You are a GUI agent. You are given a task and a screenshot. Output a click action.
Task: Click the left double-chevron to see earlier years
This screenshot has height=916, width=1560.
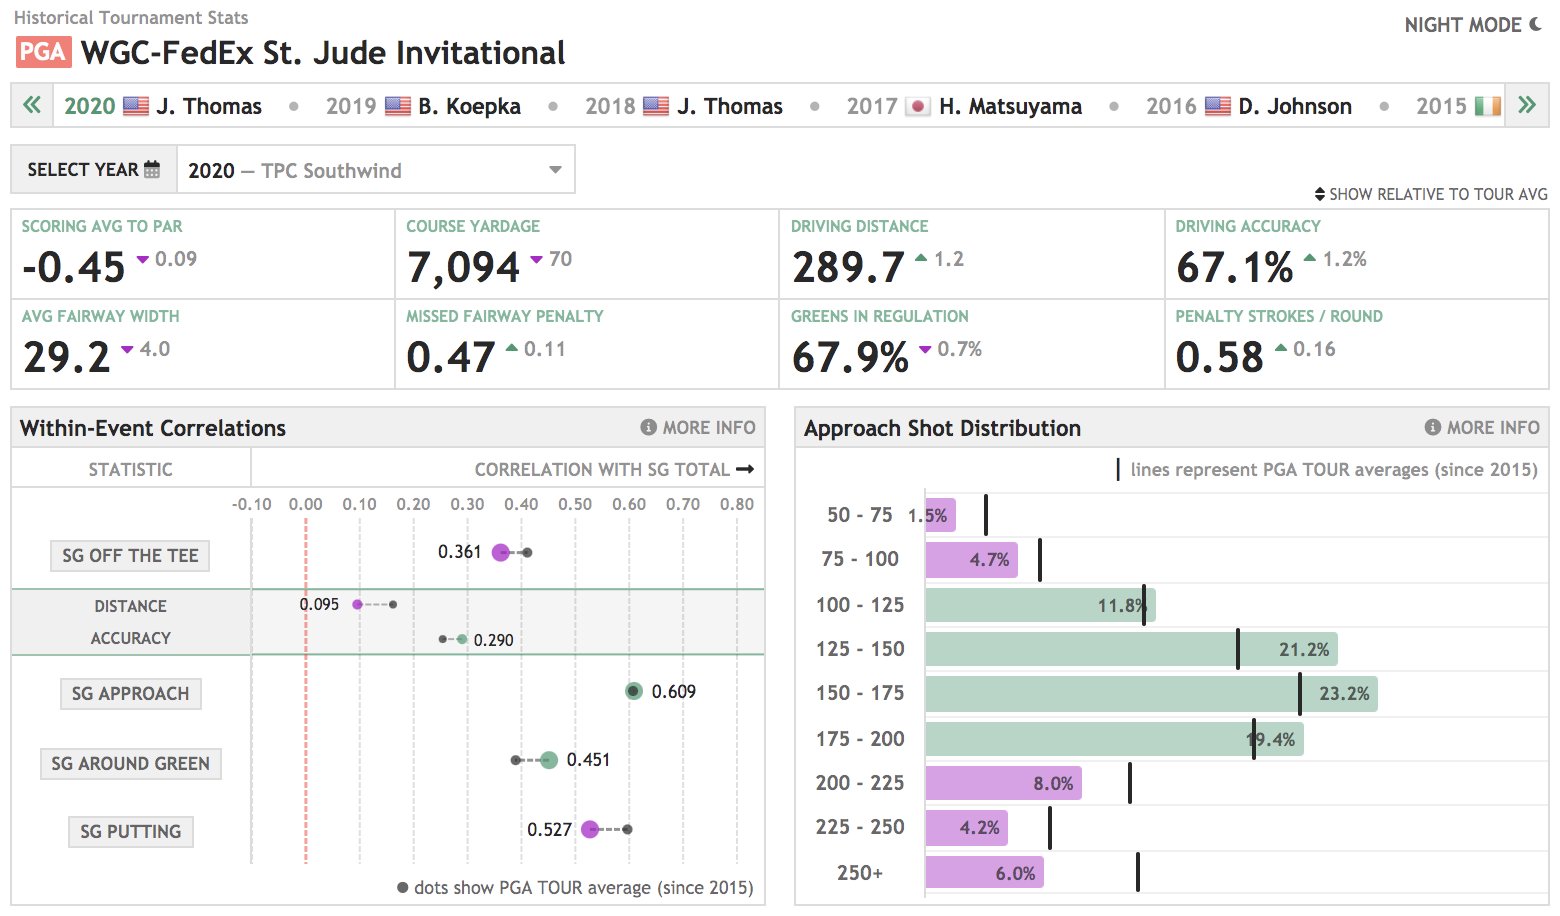coord(30,105)
